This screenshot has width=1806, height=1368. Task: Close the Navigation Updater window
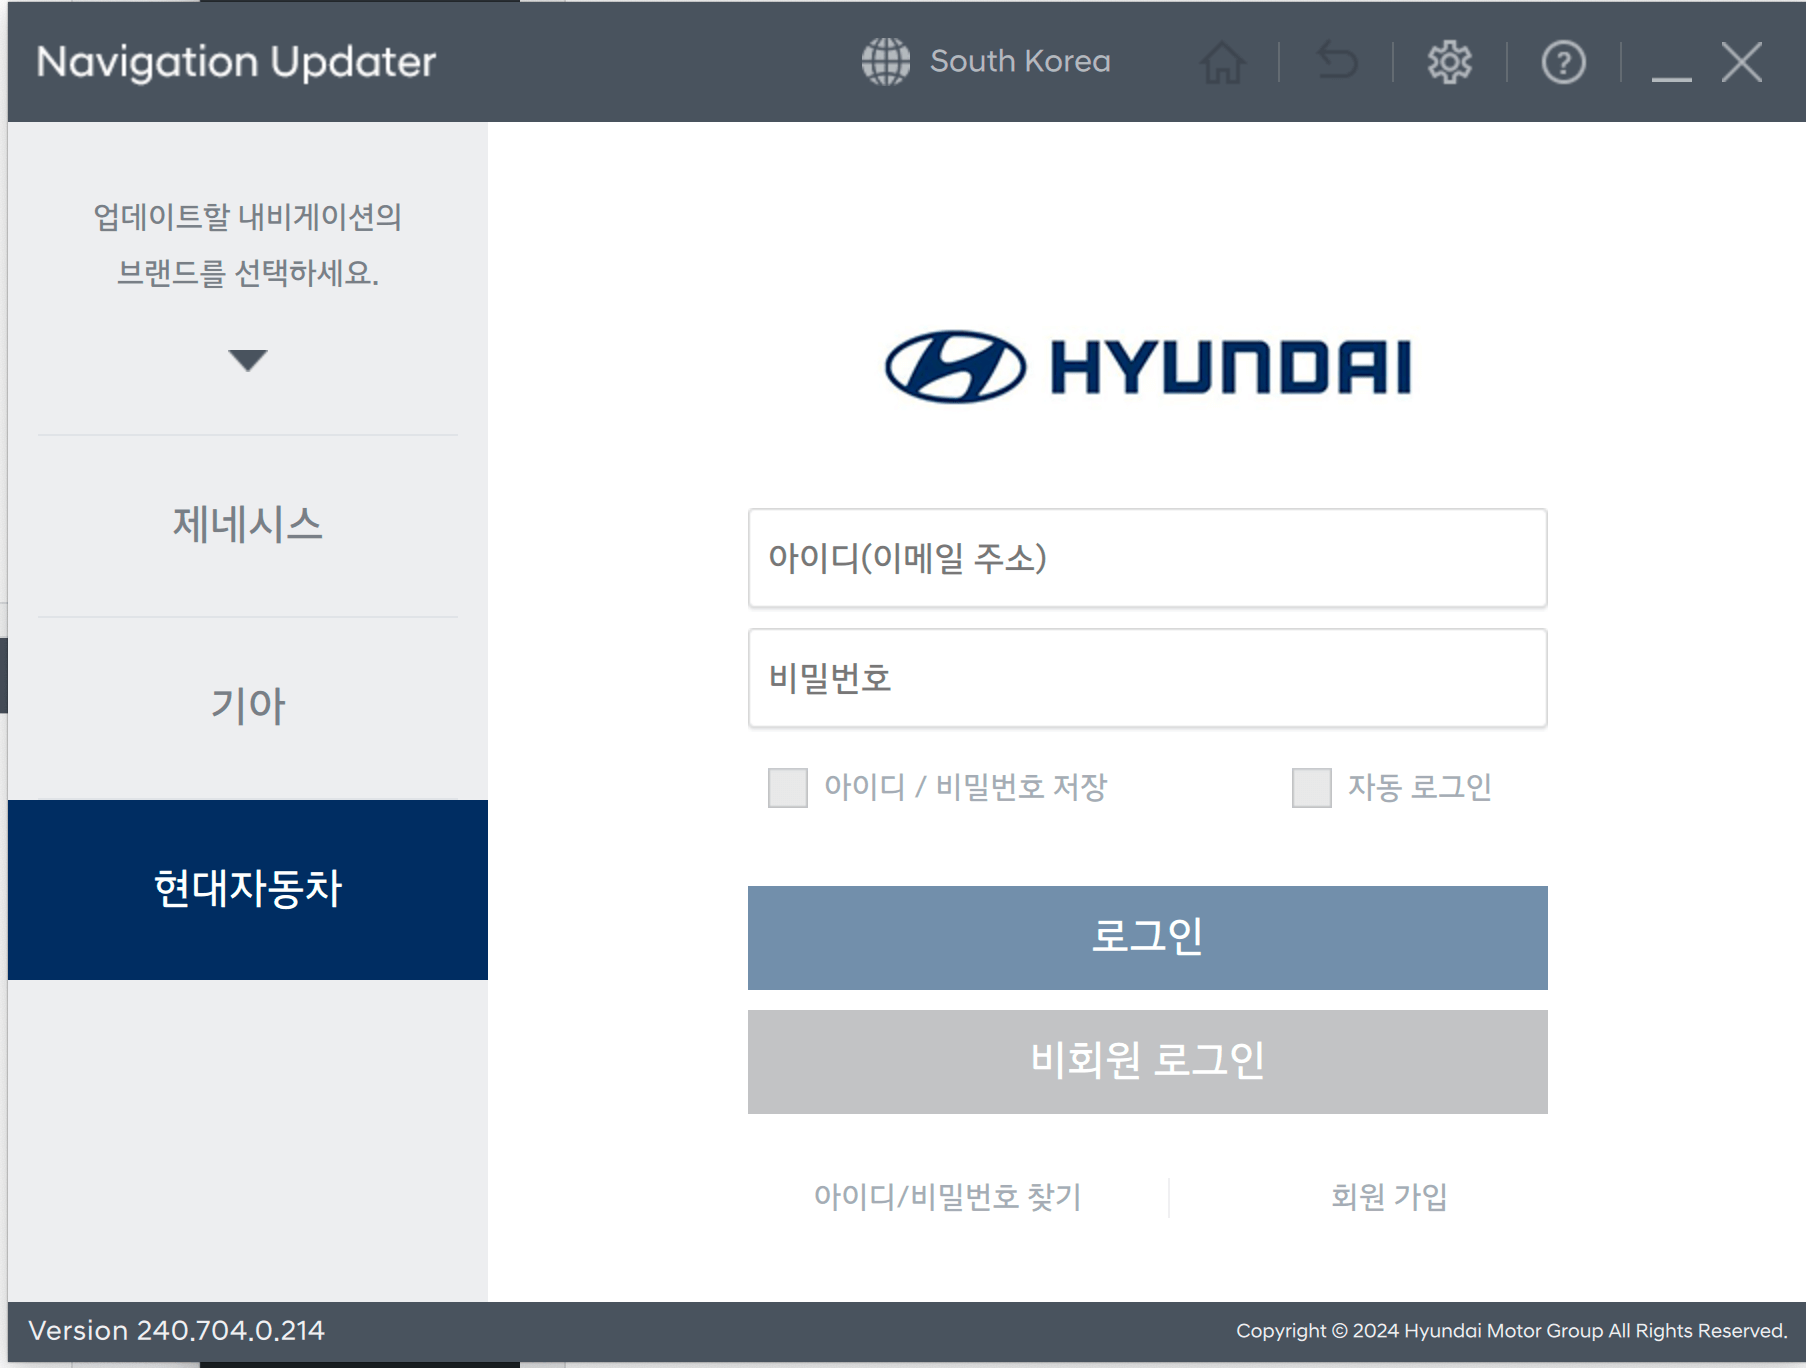[x=1742, y=62]
